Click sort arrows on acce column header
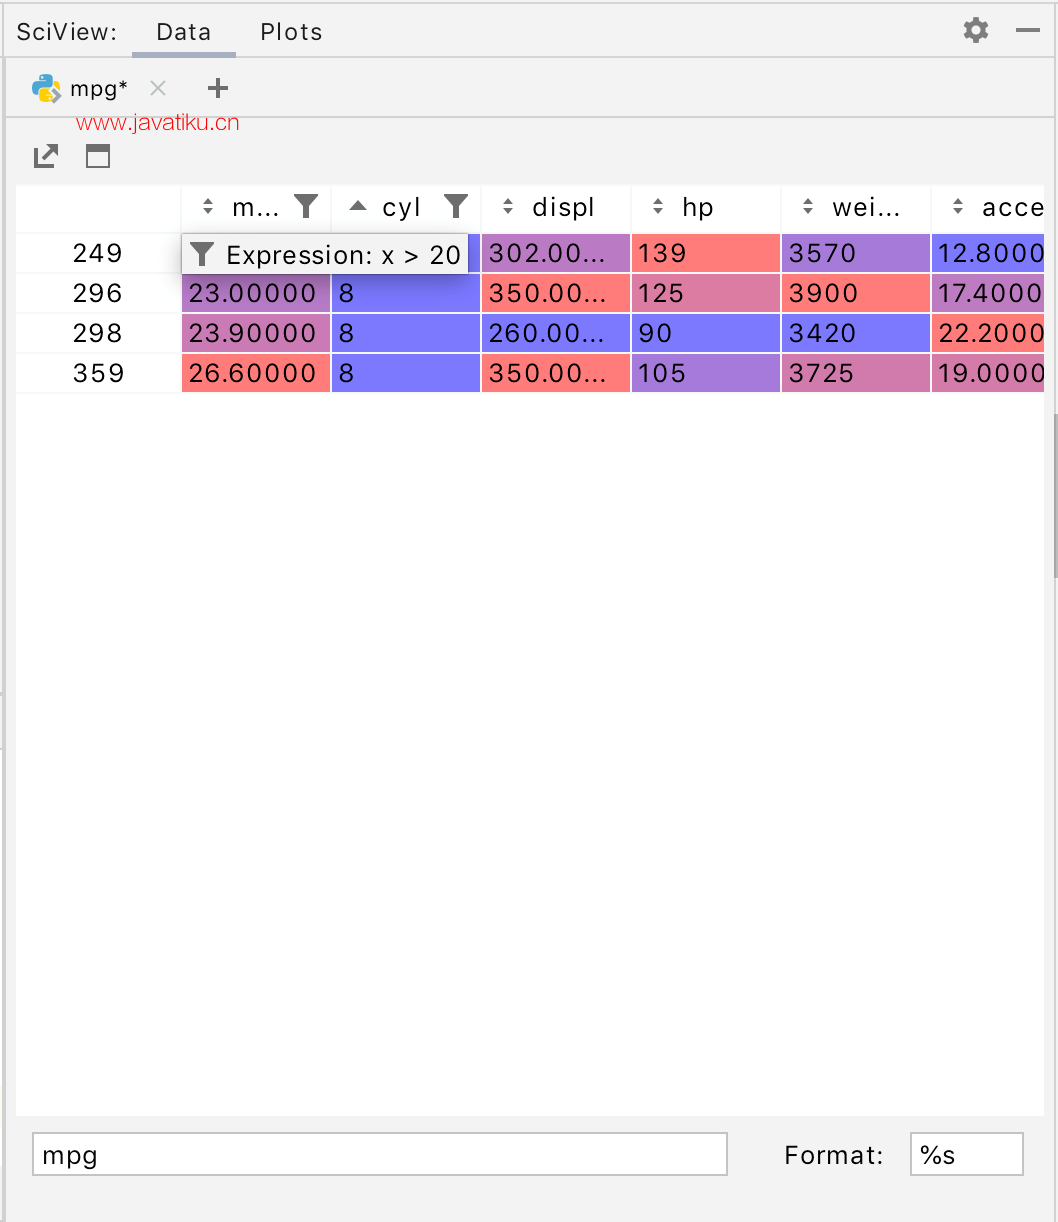Viewport: 1058px width, 1222px height. pos(958,207)
